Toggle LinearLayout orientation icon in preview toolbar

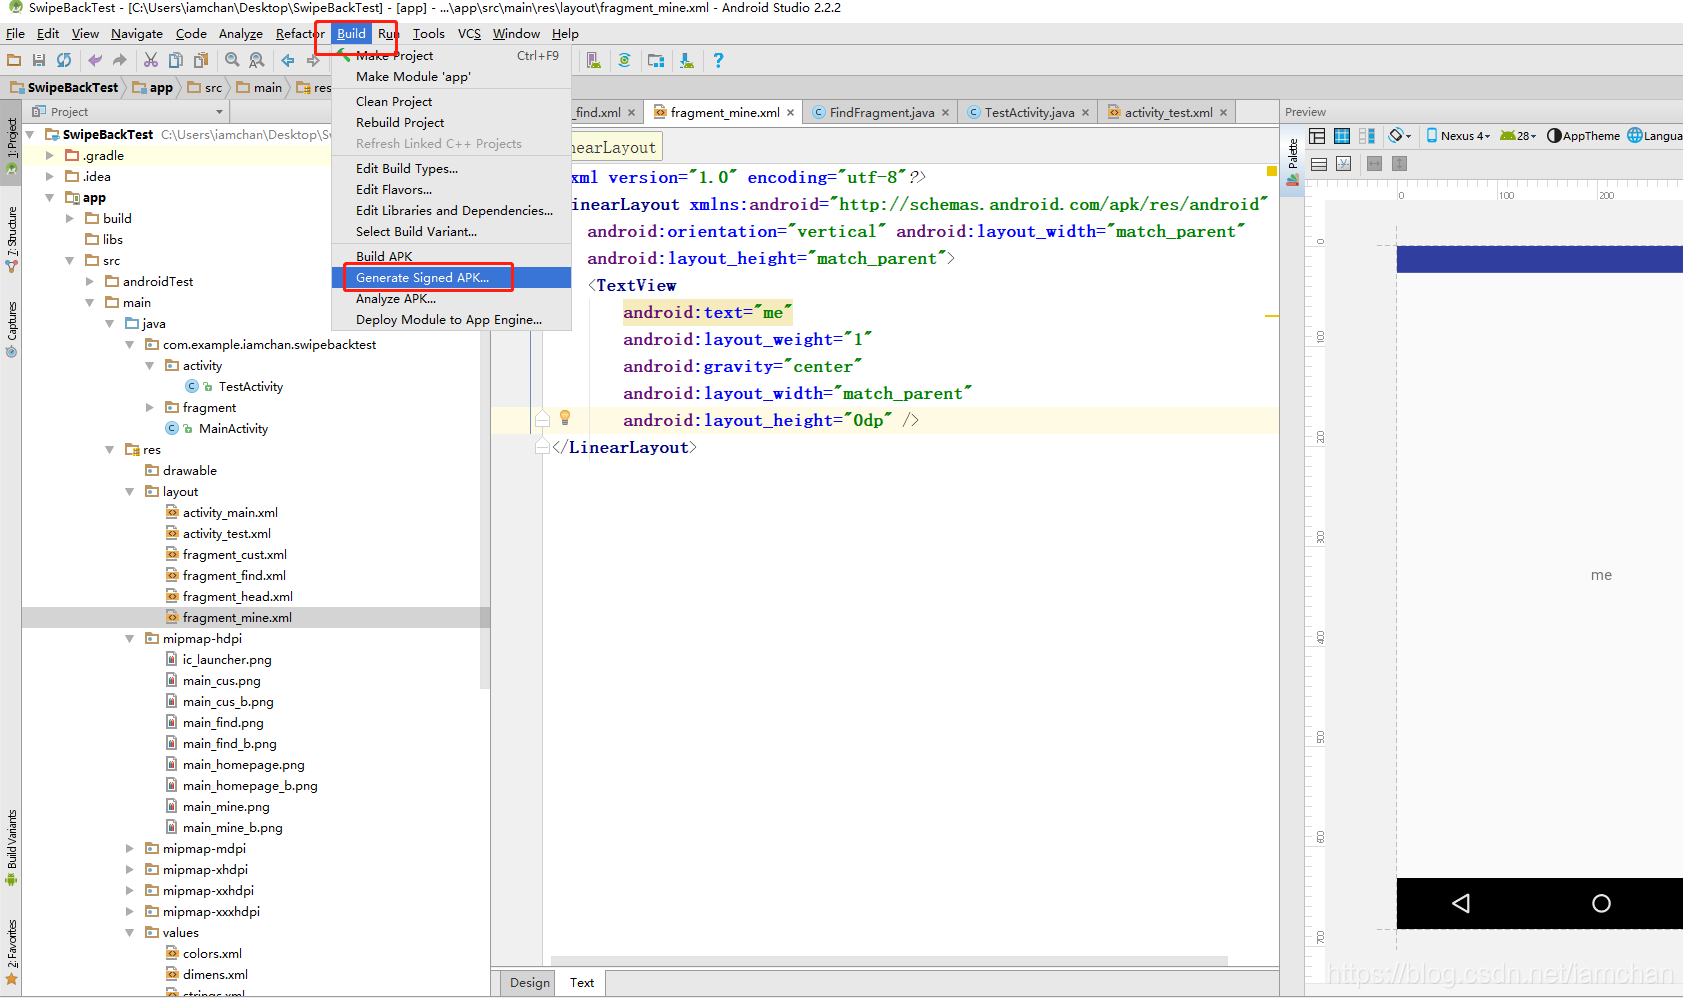1319,163
